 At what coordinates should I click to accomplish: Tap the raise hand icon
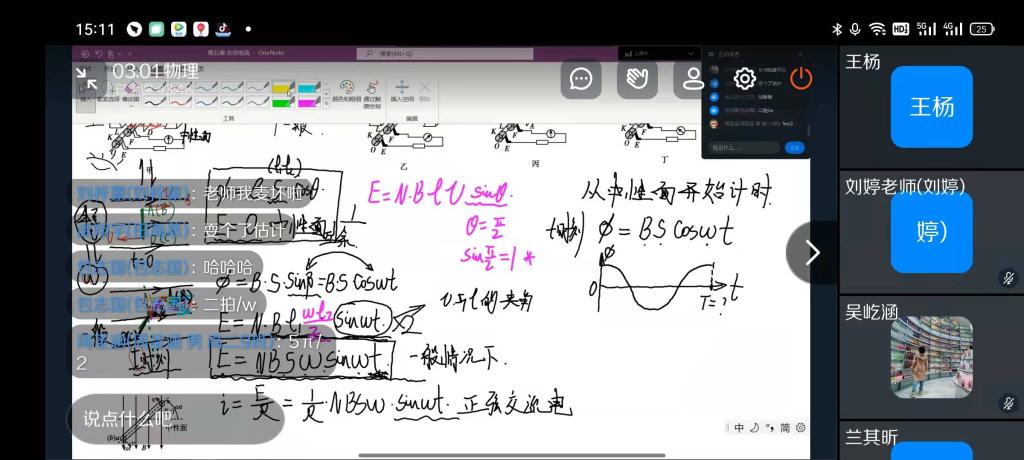pos(637,78)
